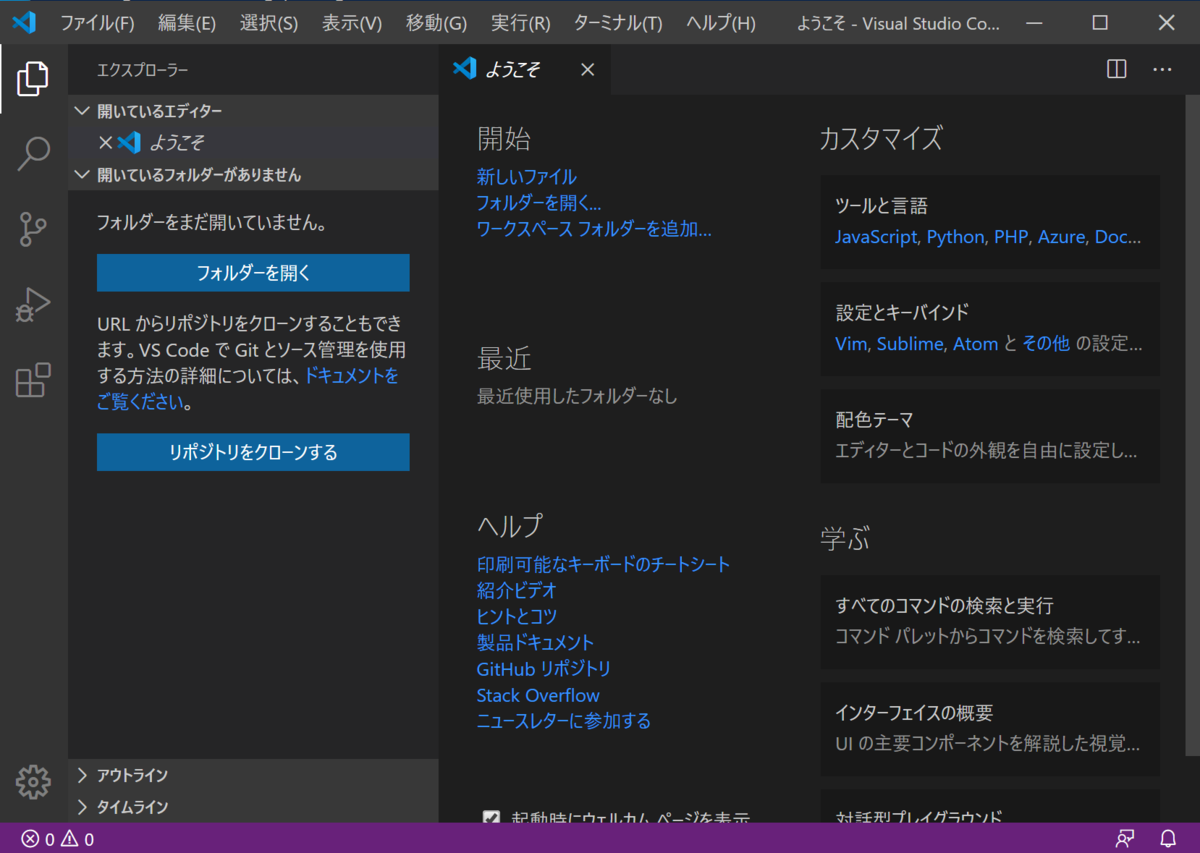1200x853 pixels.
Task: Select ようこそ entry in open editors
Action: [x=253, y=143]
